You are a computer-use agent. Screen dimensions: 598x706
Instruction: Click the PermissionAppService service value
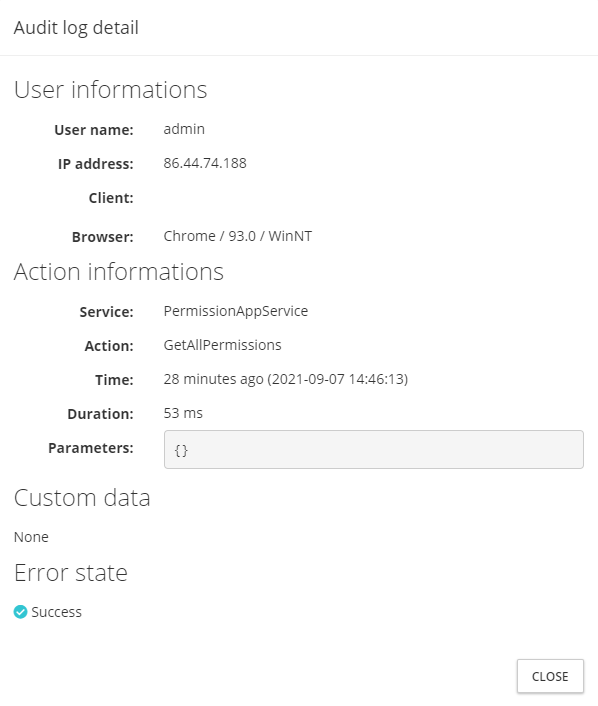236,311
